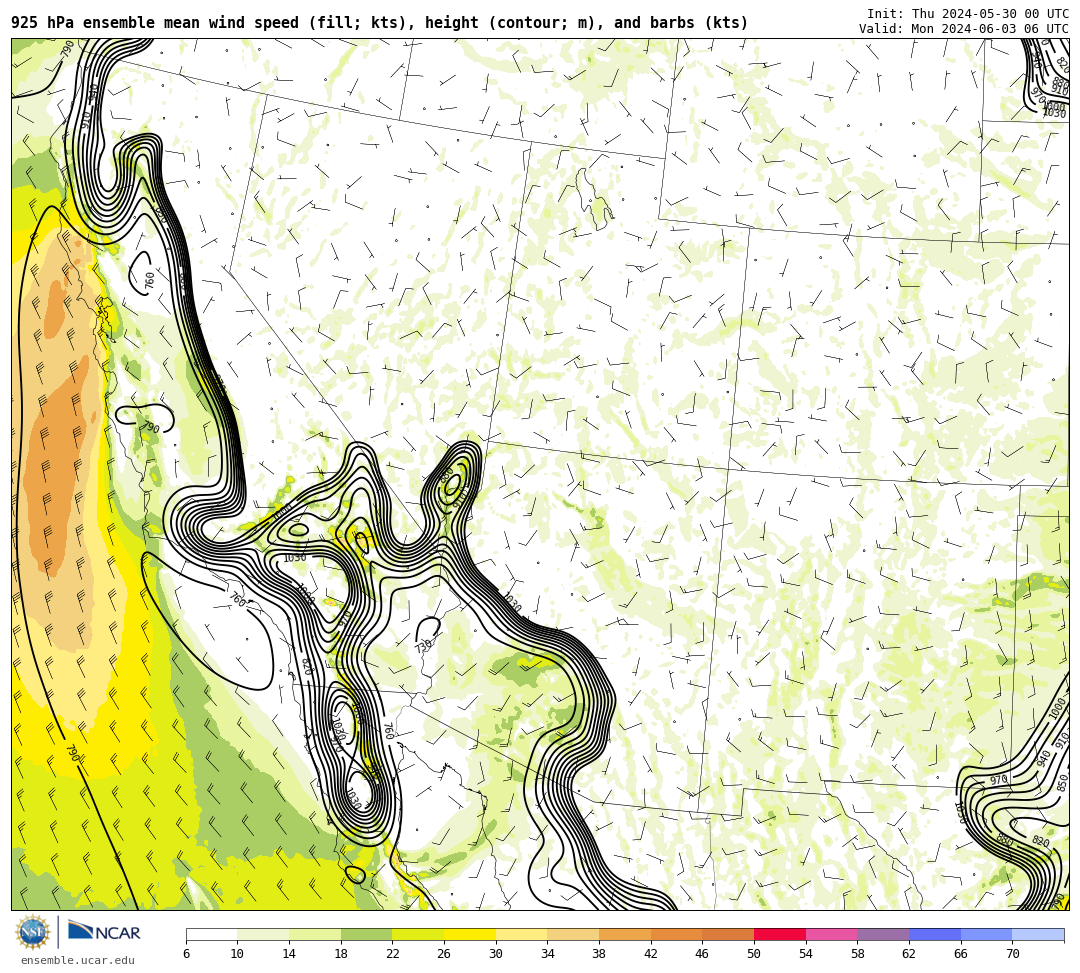Click the colorbar label 50
Viewport: 1080px width, 973px height.
754,954
